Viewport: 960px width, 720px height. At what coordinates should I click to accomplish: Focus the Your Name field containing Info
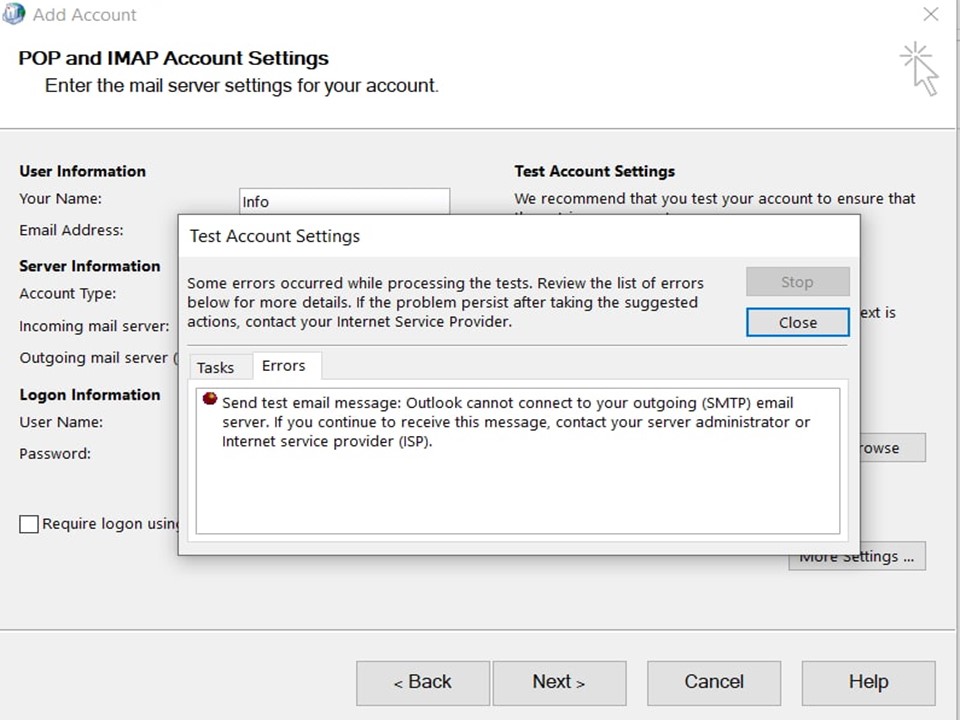click(x=344, y=201)
